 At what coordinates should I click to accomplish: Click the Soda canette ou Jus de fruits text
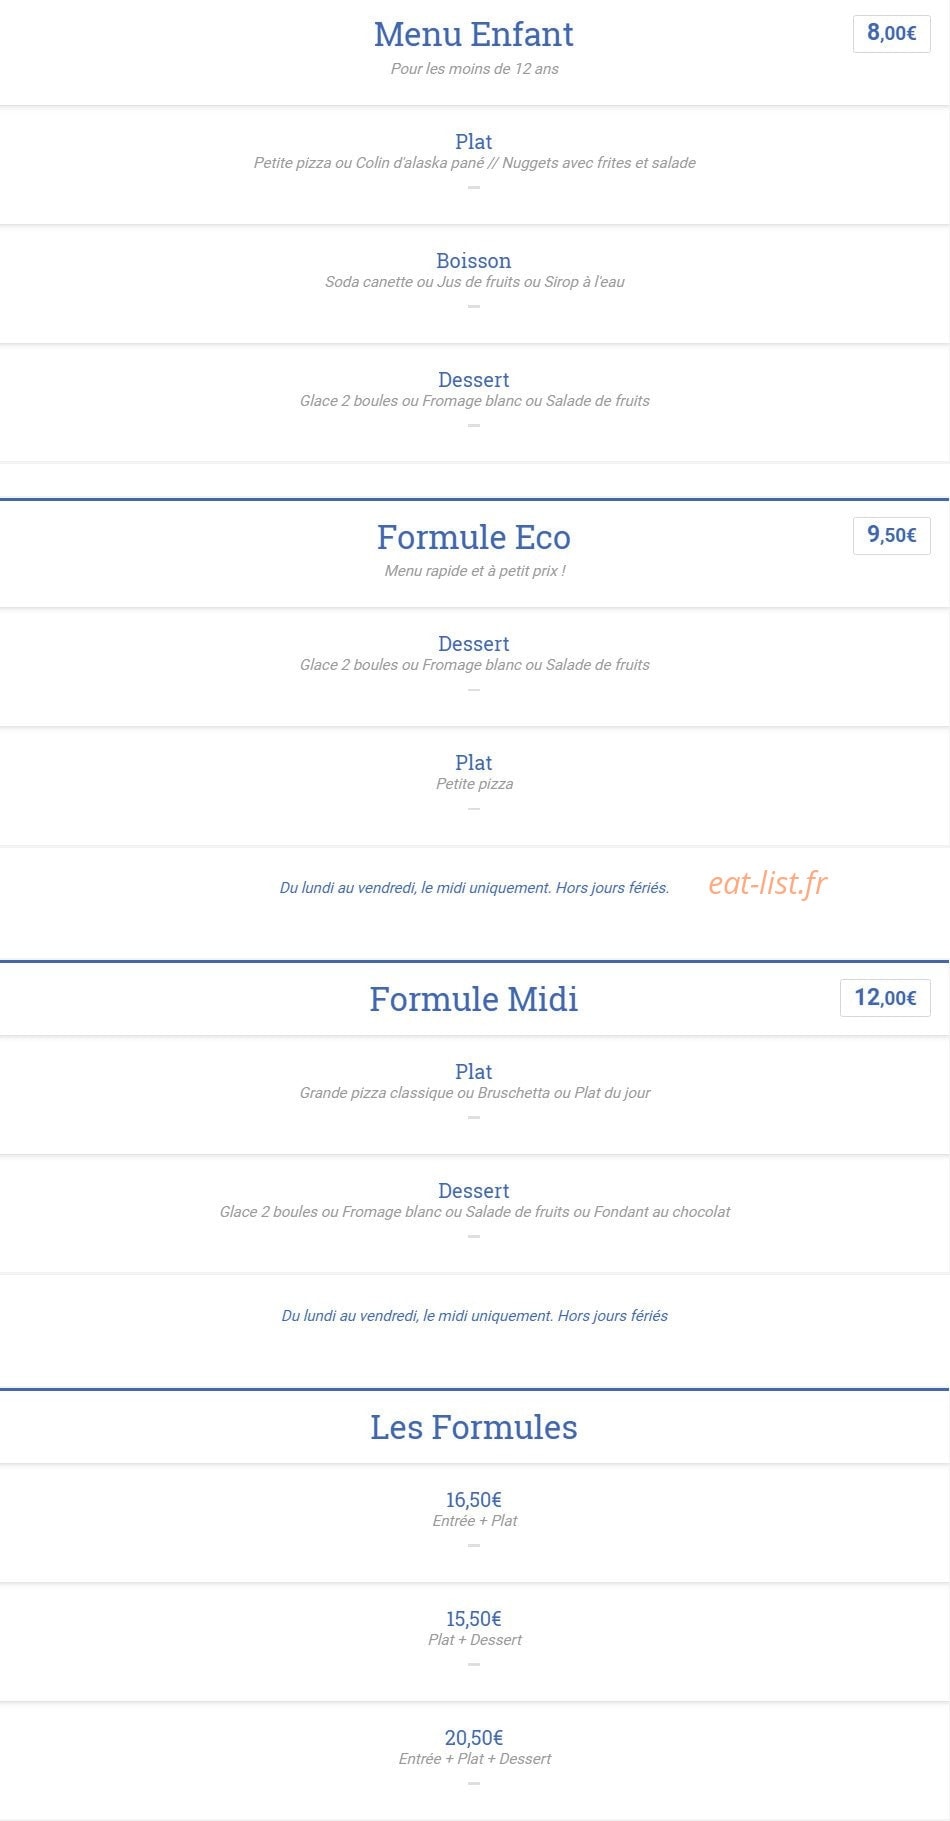click(x=474, y=282)
